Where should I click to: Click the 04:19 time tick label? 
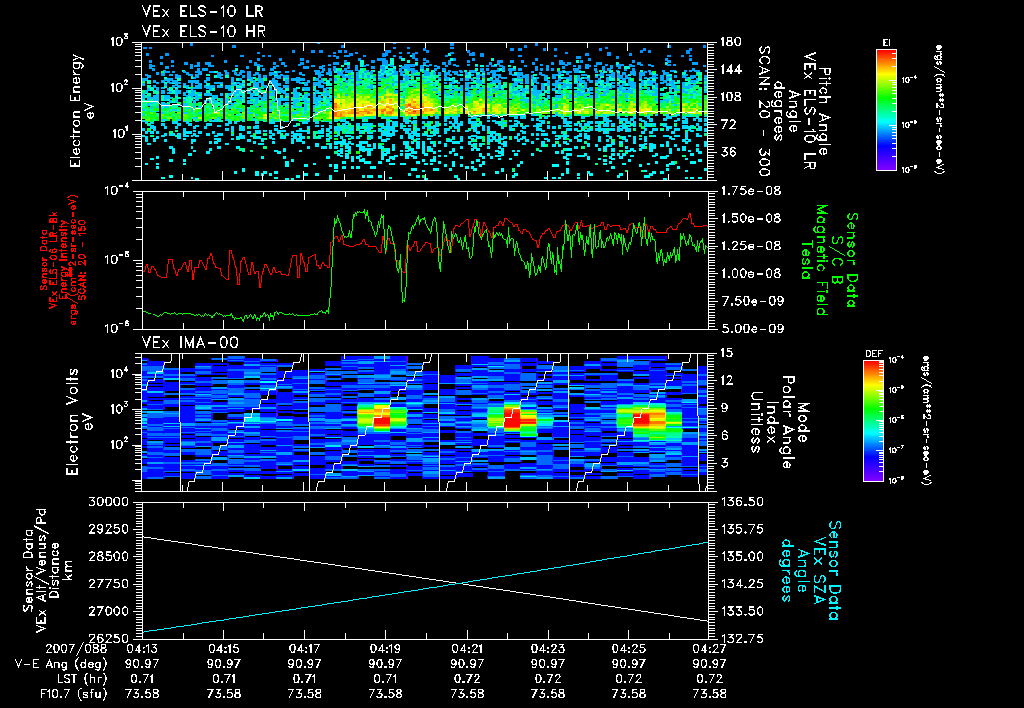385,649
